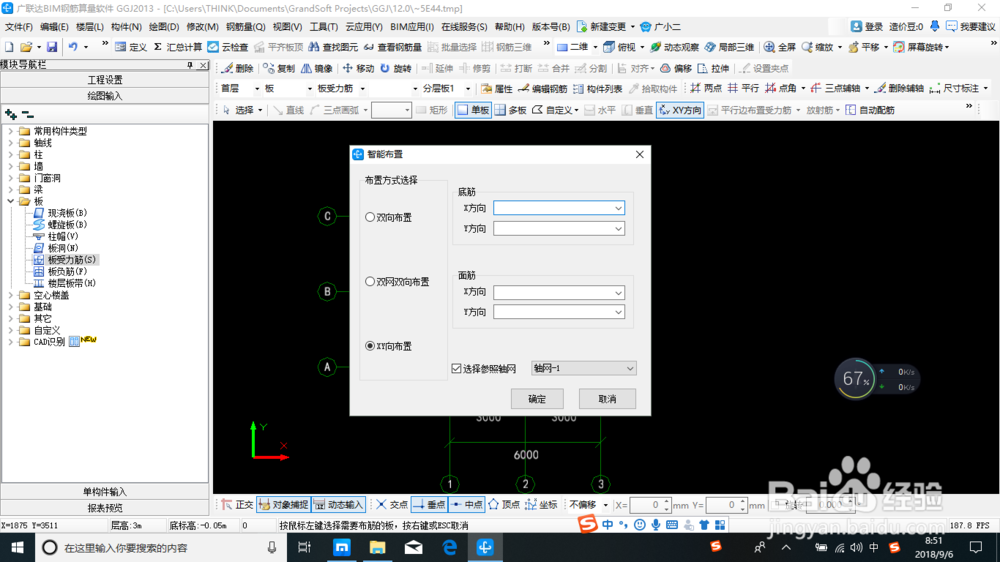Screen dimensions: 1000x562
Task: Open 底筋 X方向 dropdown
Action: click(618, 208)
